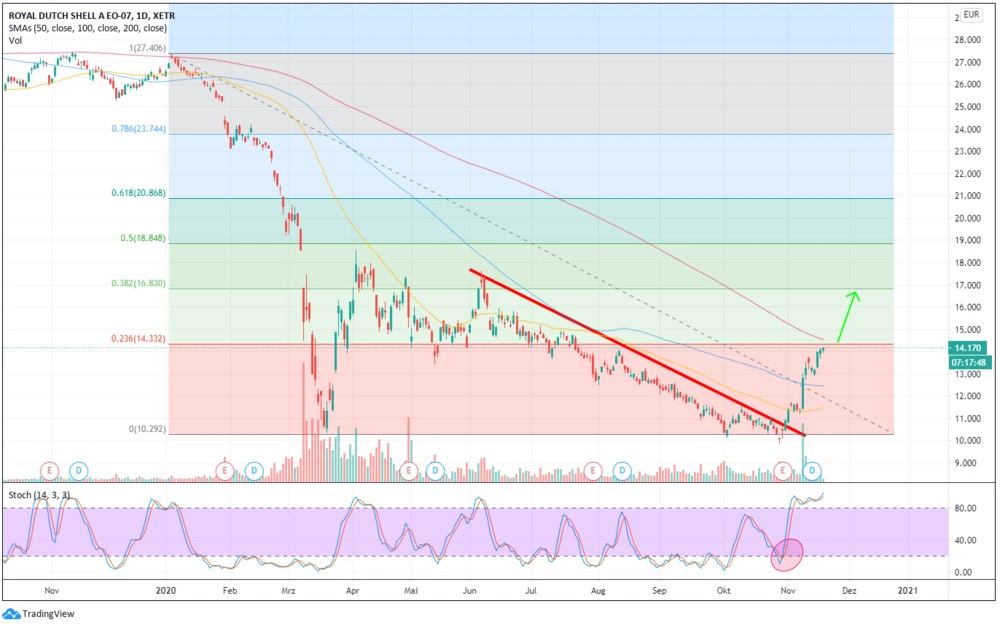The width and height of the screenshot is (1000, 625).
Task: Select the thick red trend line drawing
Action: [637, 353]
